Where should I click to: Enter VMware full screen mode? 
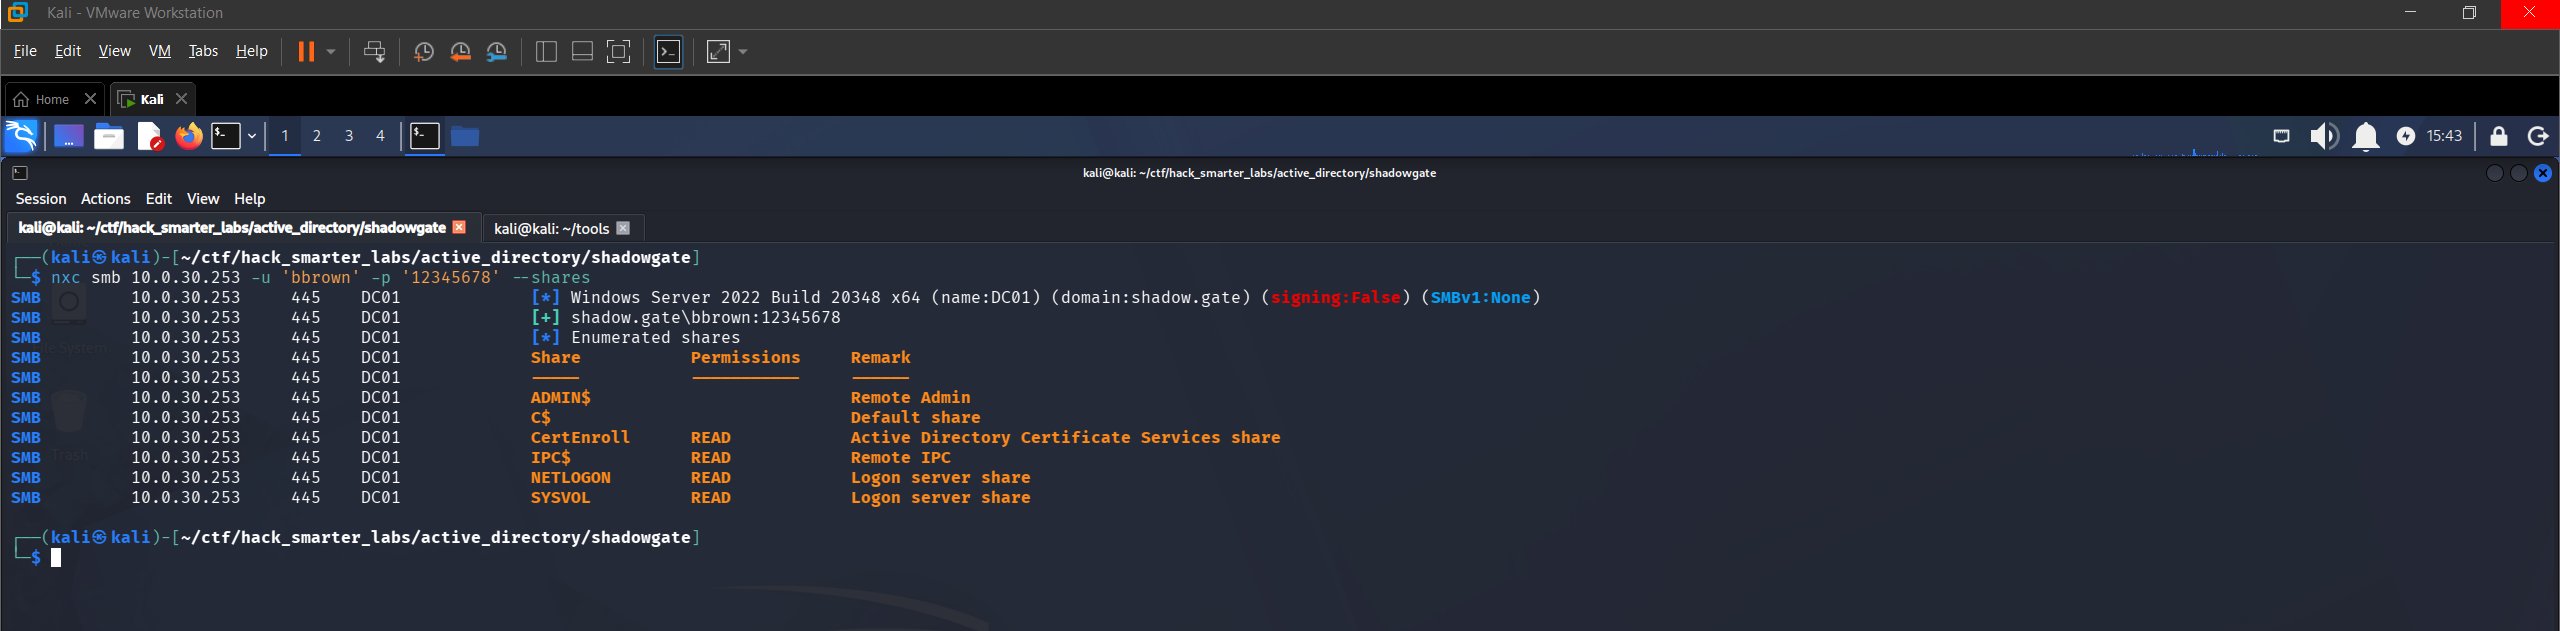pos(619,51)
